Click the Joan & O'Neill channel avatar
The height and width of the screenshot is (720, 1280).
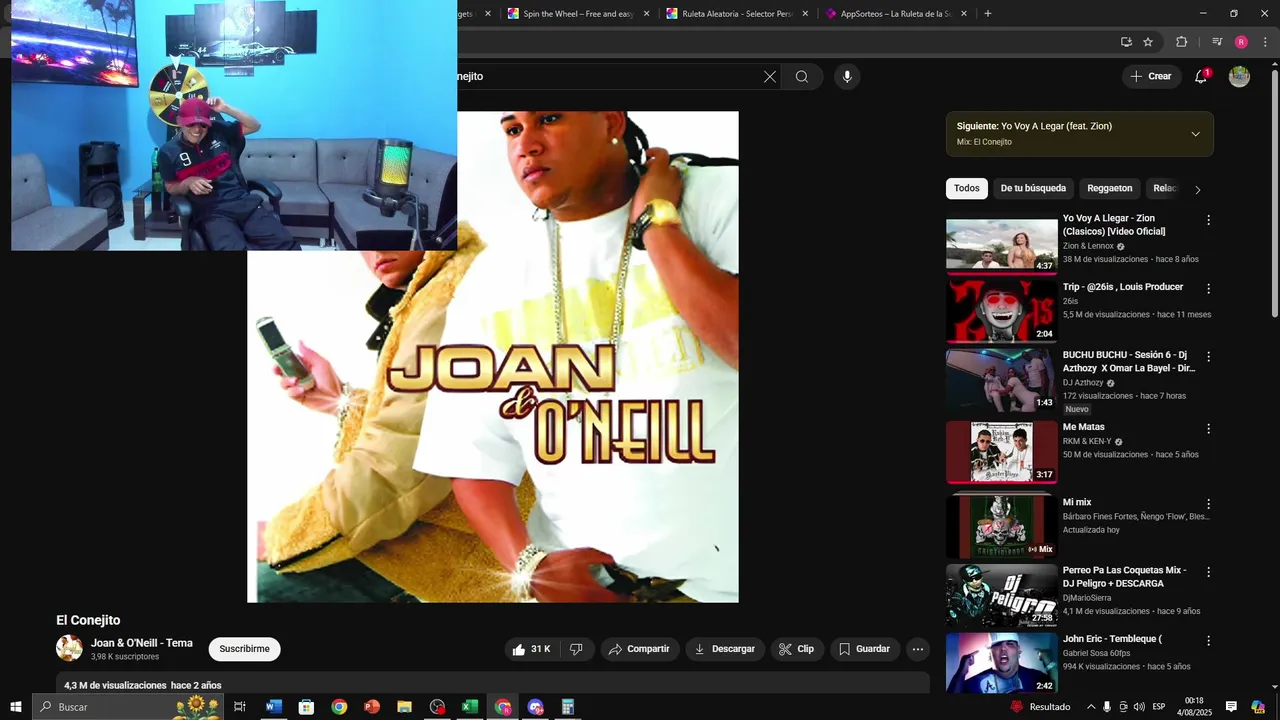tap(69, 648)
